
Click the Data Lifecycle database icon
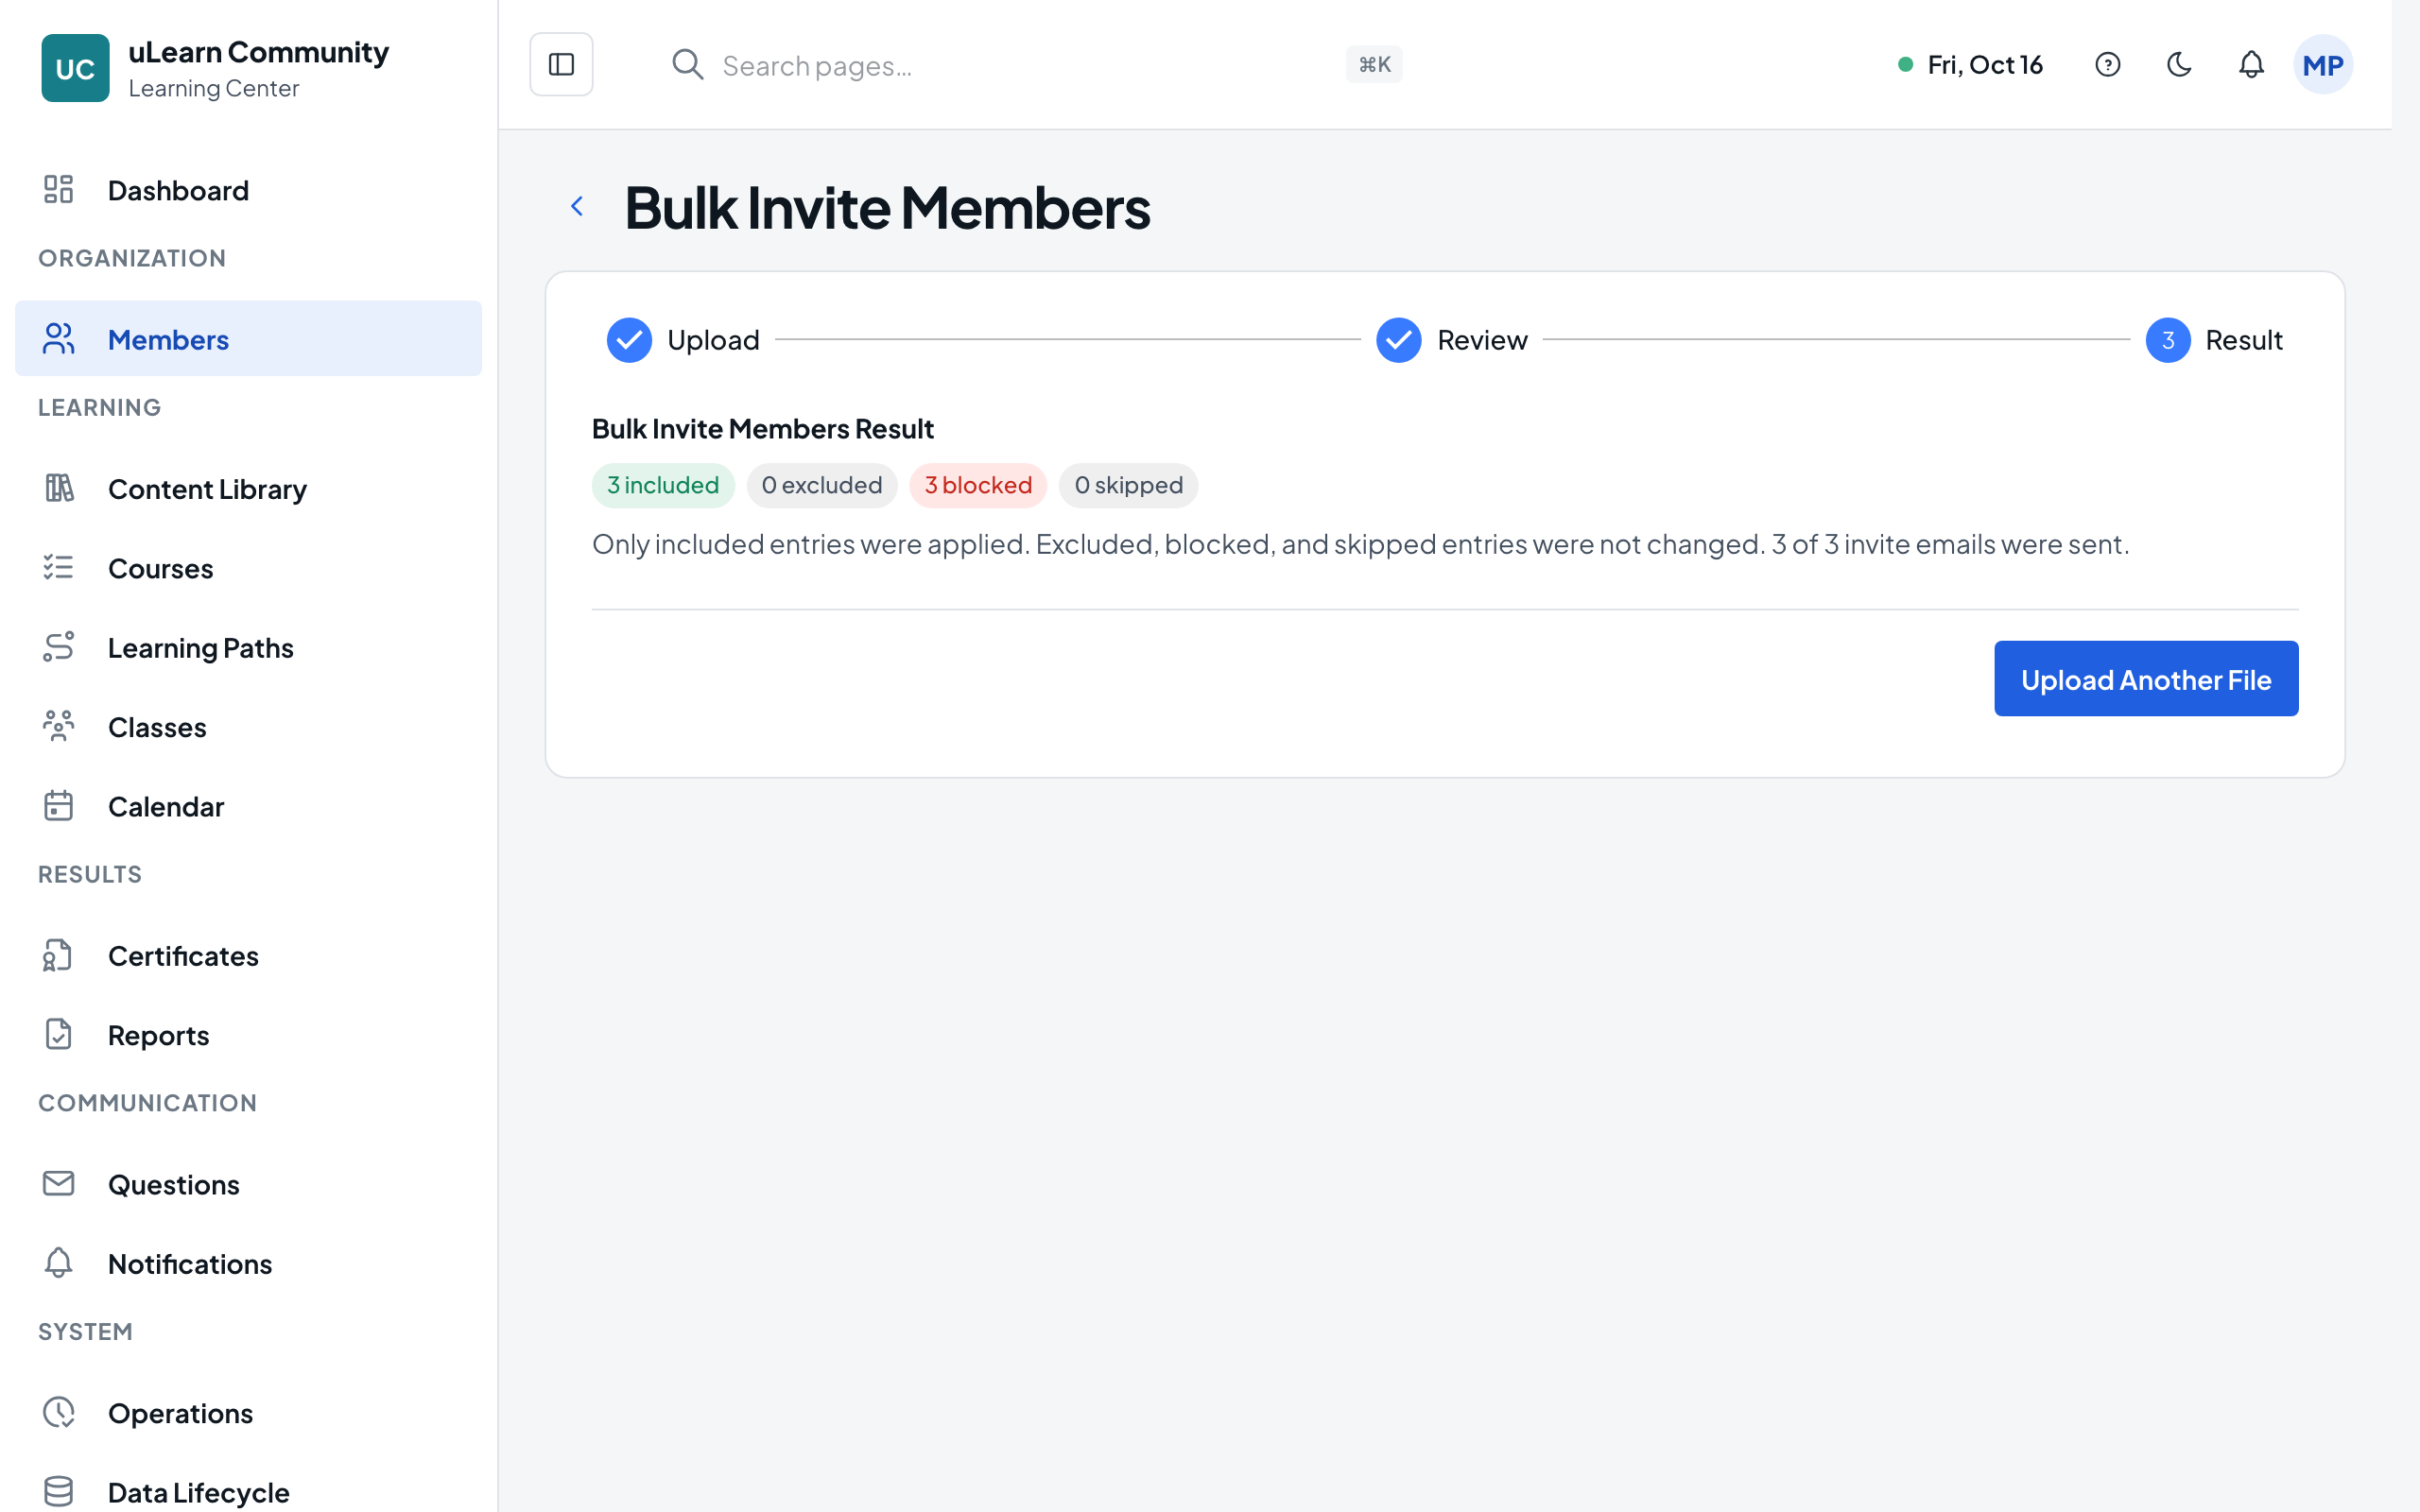pyautogui.click(x=59, y=1492)
